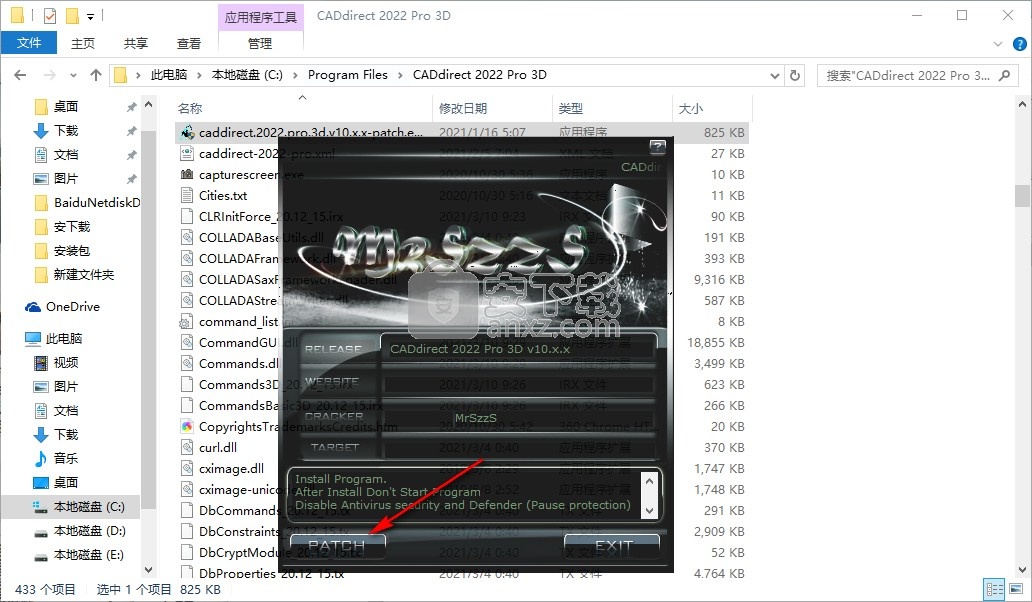Click the TARGET label in the patcher
The image size is (1032, 602).
(x=334, y=447)
